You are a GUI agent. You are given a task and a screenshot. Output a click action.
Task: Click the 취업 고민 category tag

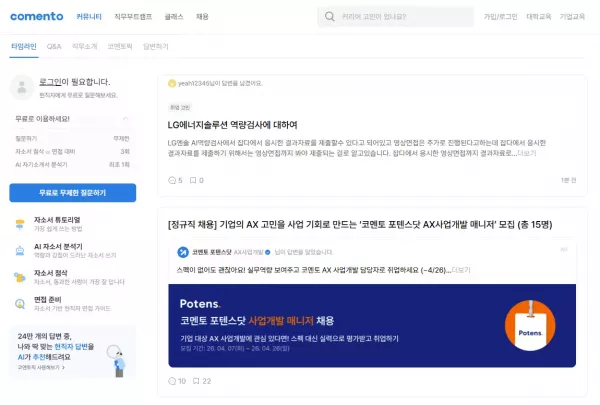tap(180, 108)
